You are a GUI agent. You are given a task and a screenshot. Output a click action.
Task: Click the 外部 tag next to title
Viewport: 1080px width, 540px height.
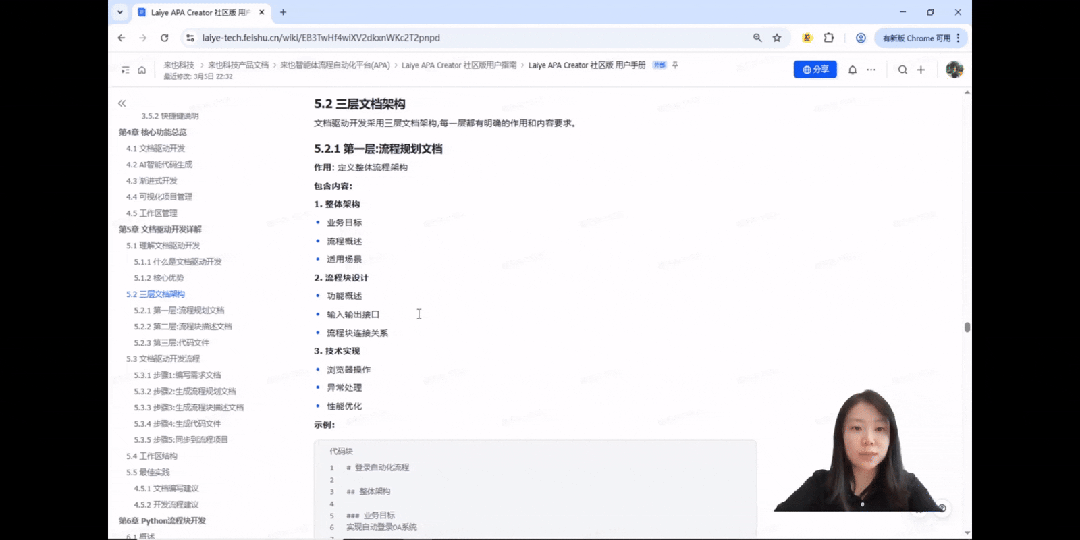tap(659, 65)
